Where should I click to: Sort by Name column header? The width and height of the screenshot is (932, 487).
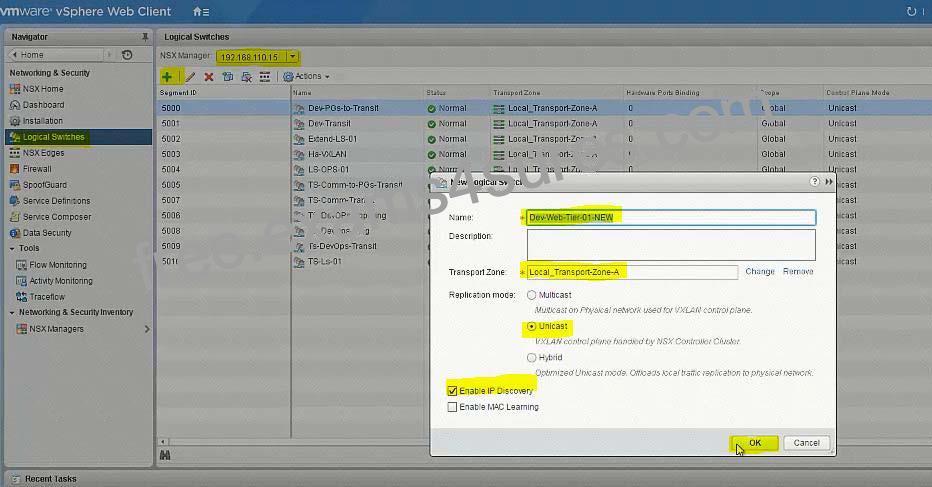point(357,93)
